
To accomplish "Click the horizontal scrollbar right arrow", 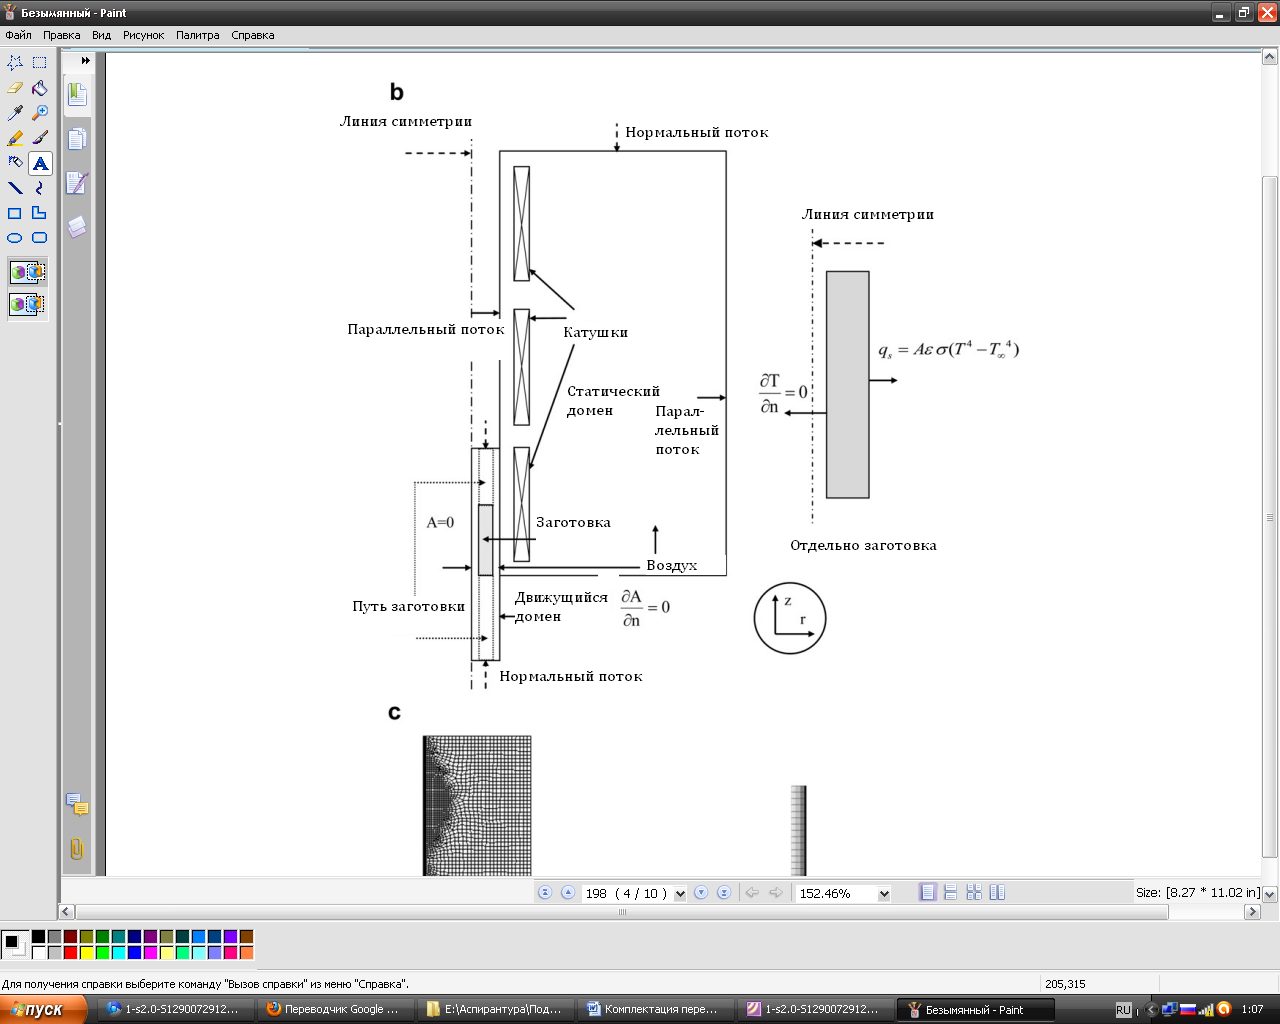I will (x=1252, y=912).
